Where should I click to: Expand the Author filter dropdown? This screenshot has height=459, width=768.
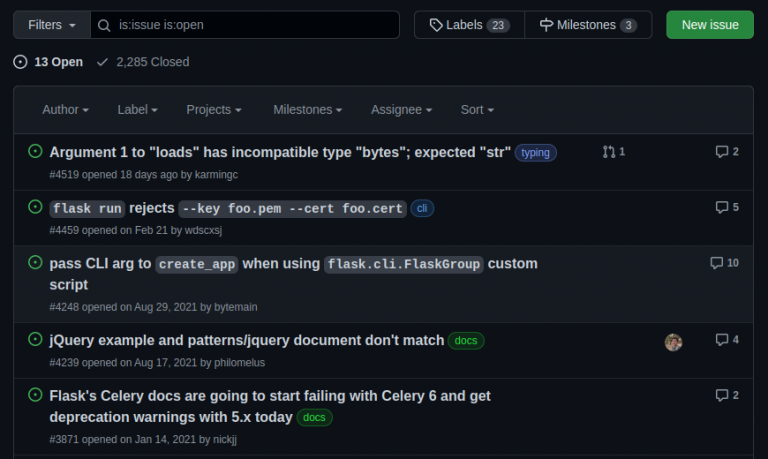(65, 110)
